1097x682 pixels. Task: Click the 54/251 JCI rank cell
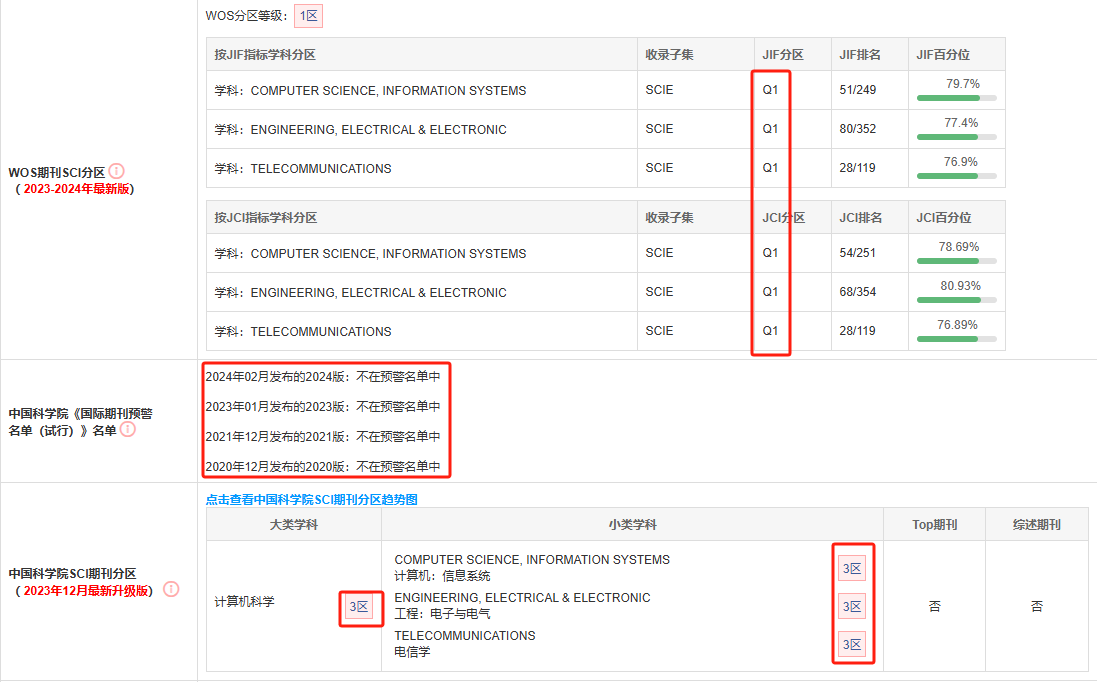(x=870, y=253)
